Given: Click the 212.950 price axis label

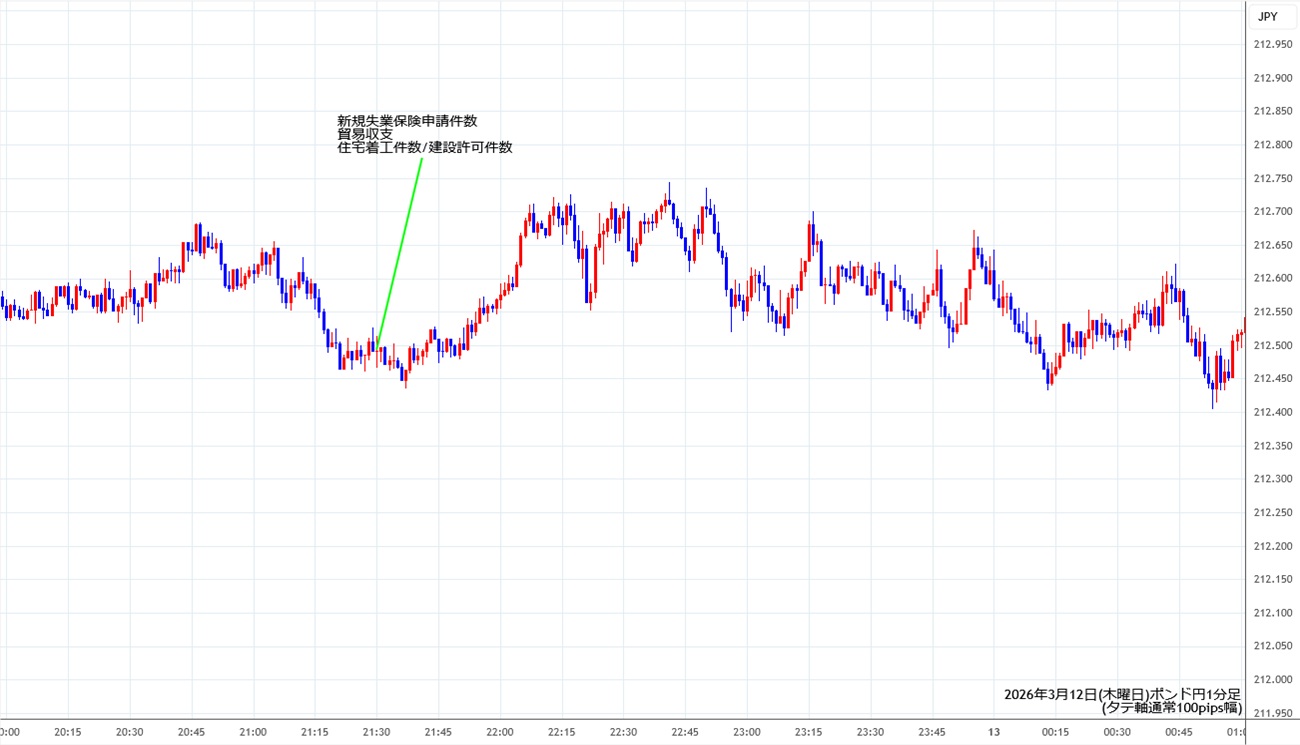Looking at the screenshot, I should tap(1272, 44).
